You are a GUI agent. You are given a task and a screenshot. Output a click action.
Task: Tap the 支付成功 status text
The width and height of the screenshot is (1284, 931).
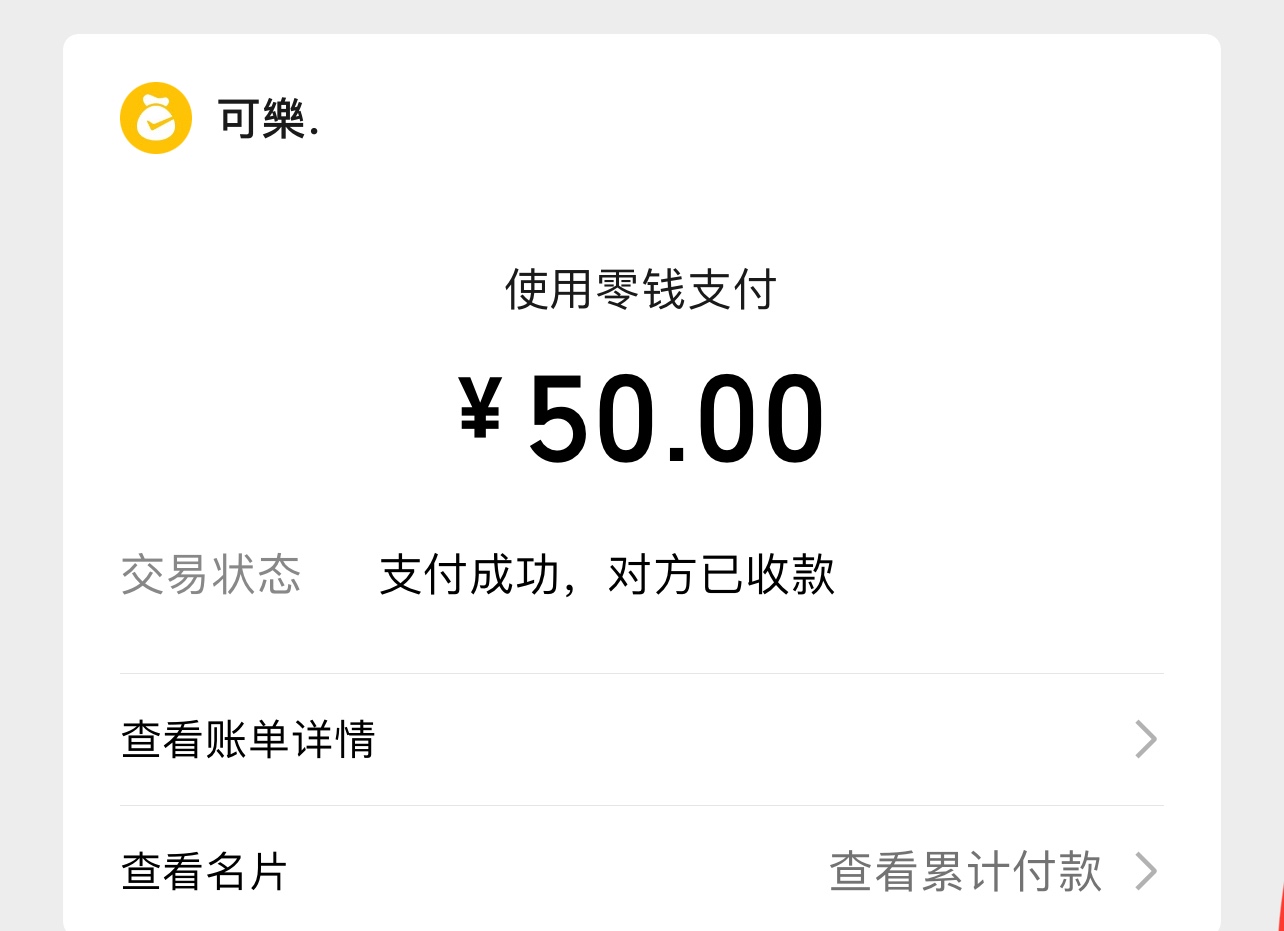click(468, 575)
